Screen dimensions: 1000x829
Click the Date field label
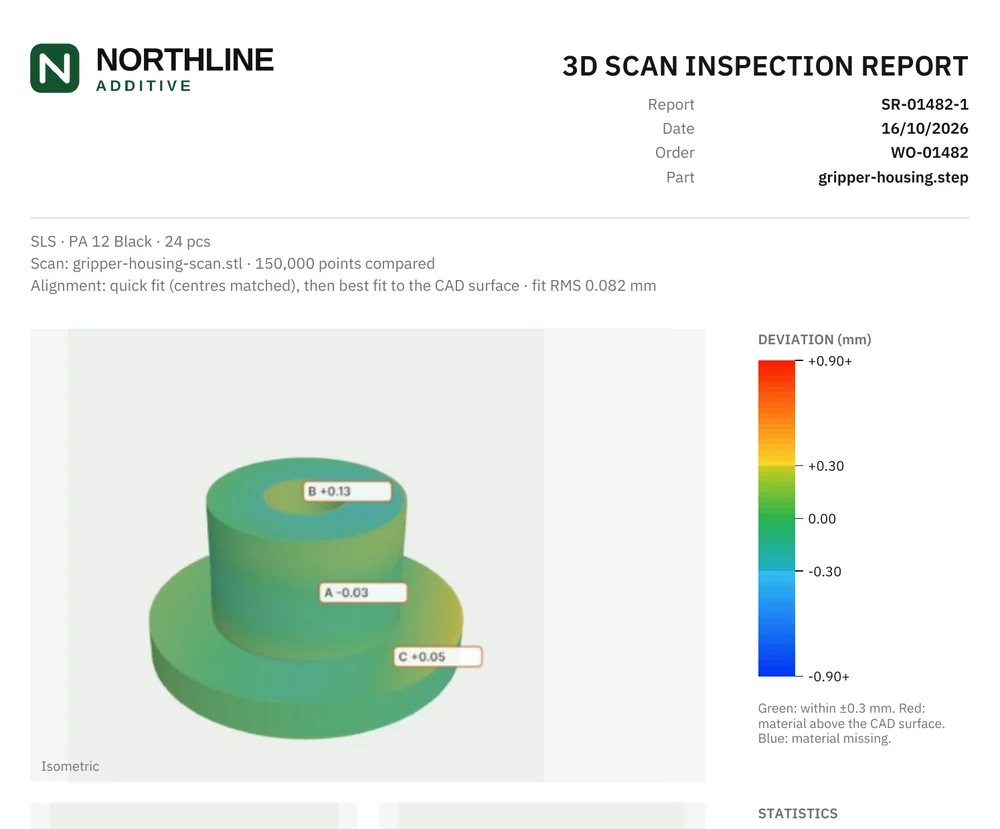click(678, 129)
